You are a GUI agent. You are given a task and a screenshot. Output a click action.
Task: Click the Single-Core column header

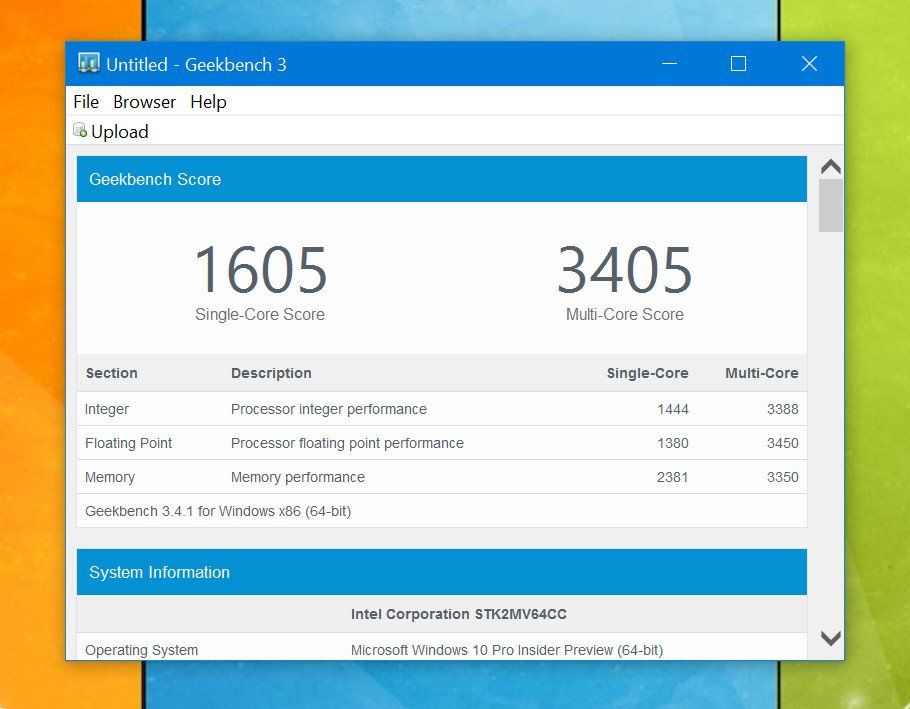pyautogui.click(x=647, y=373)
